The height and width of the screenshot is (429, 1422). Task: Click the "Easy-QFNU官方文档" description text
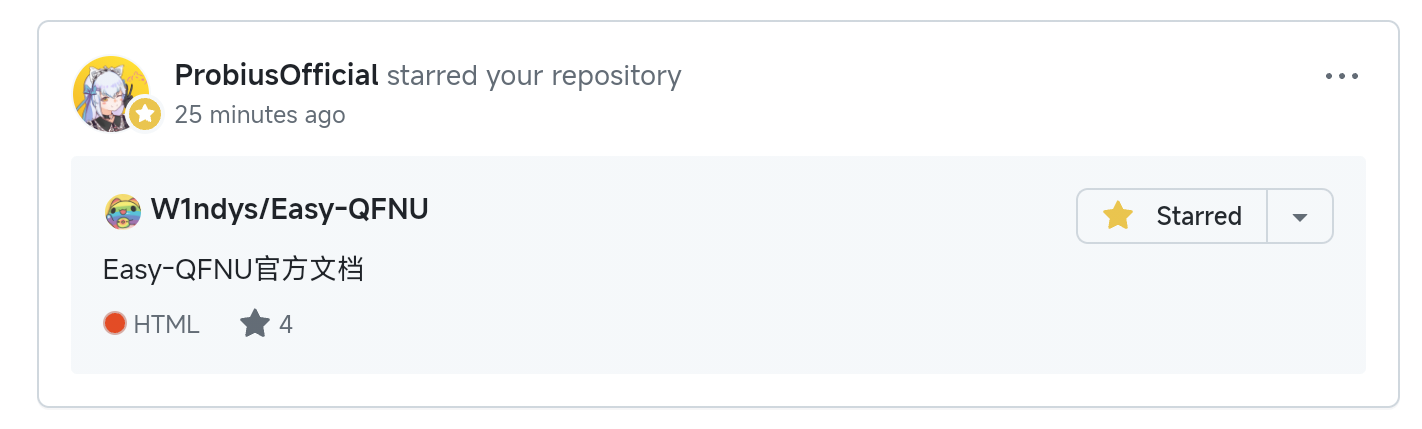click(x=232, y=269)
